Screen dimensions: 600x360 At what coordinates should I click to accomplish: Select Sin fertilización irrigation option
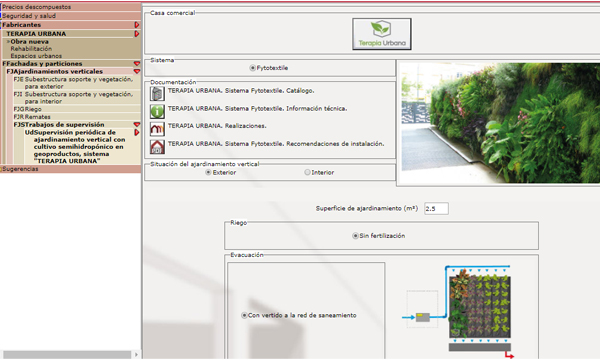tap(355, 236)
